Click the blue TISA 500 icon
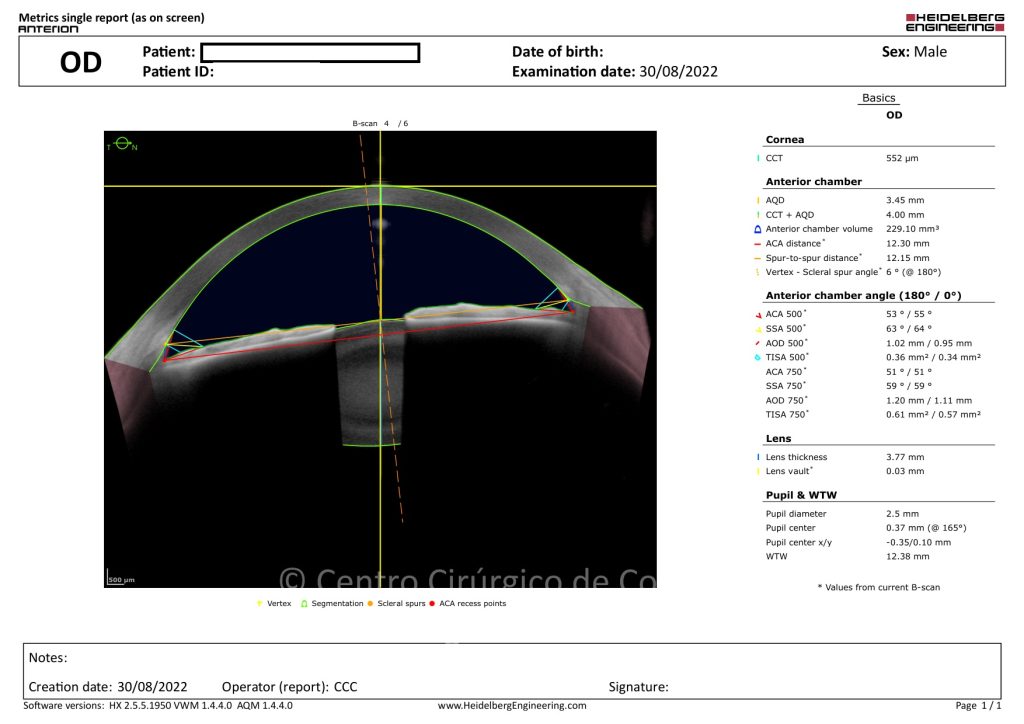Viewport: 1024px width, 724px height. pos(758,357)
